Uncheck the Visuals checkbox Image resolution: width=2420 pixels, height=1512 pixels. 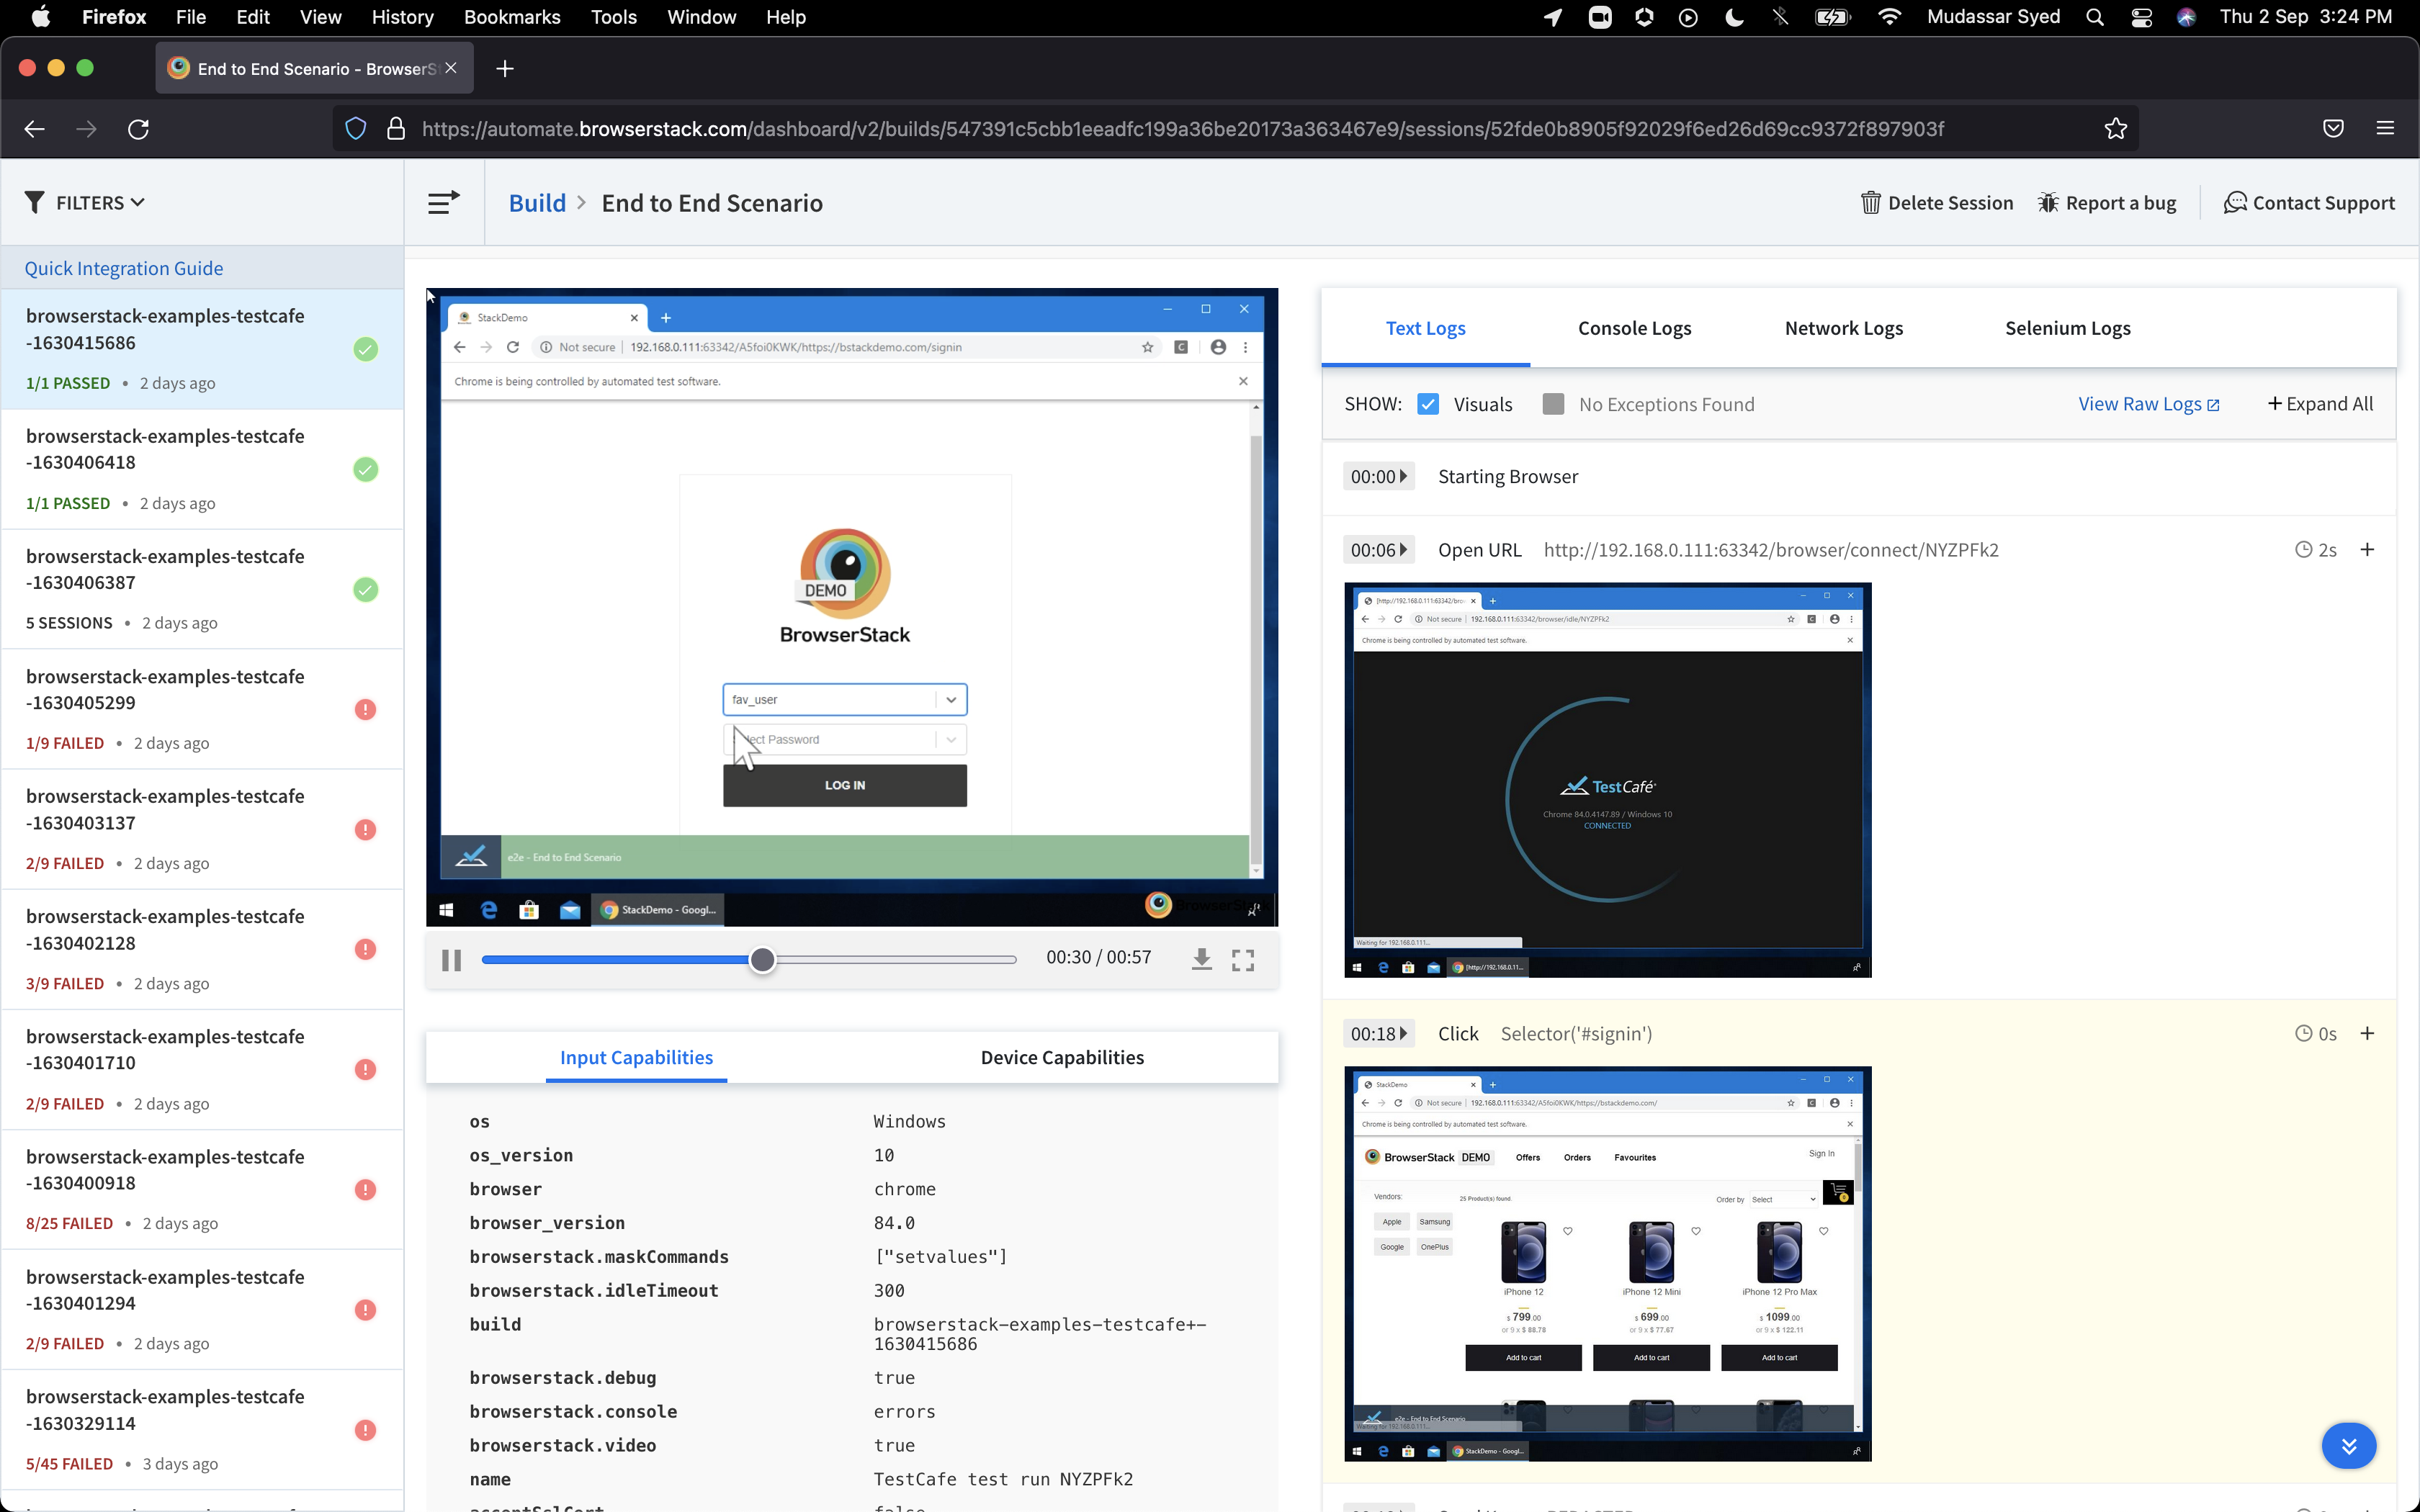click(x=1428, y=404)
